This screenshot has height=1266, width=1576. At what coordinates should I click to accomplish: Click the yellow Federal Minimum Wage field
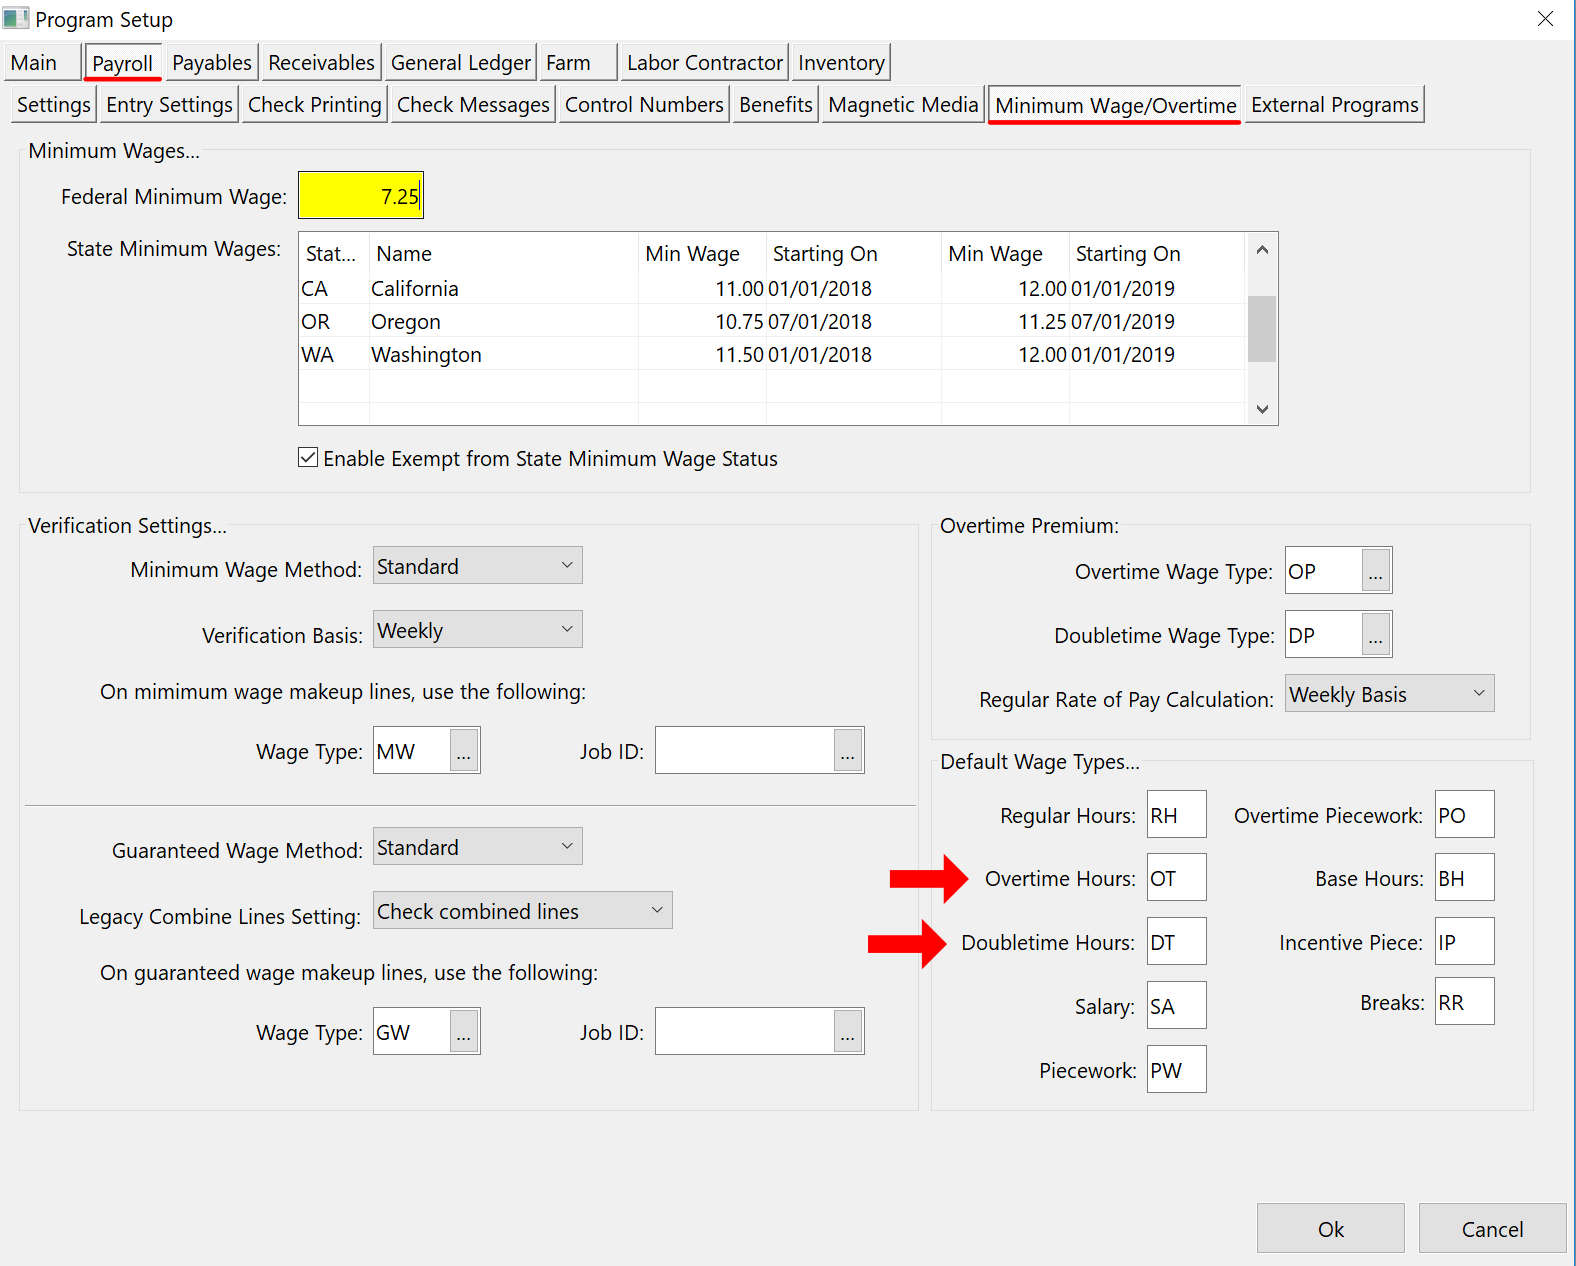click(x=360, y=196)
